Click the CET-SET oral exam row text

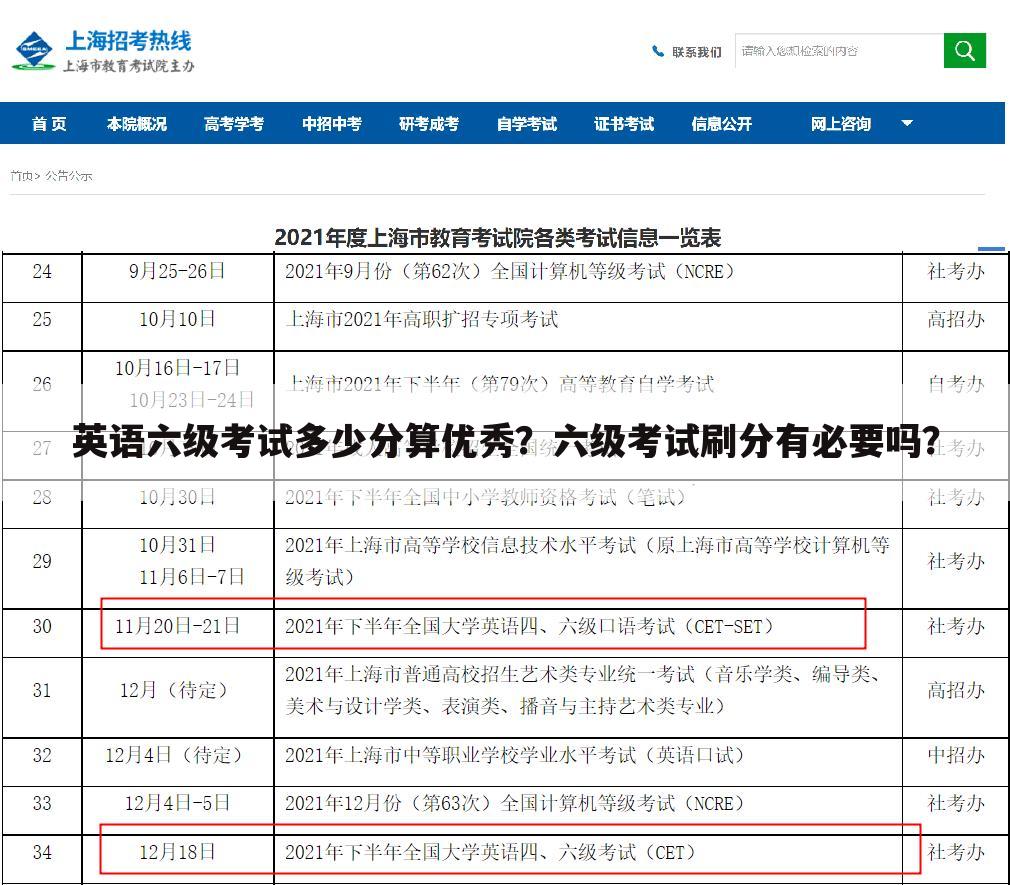tap(529, 625)
